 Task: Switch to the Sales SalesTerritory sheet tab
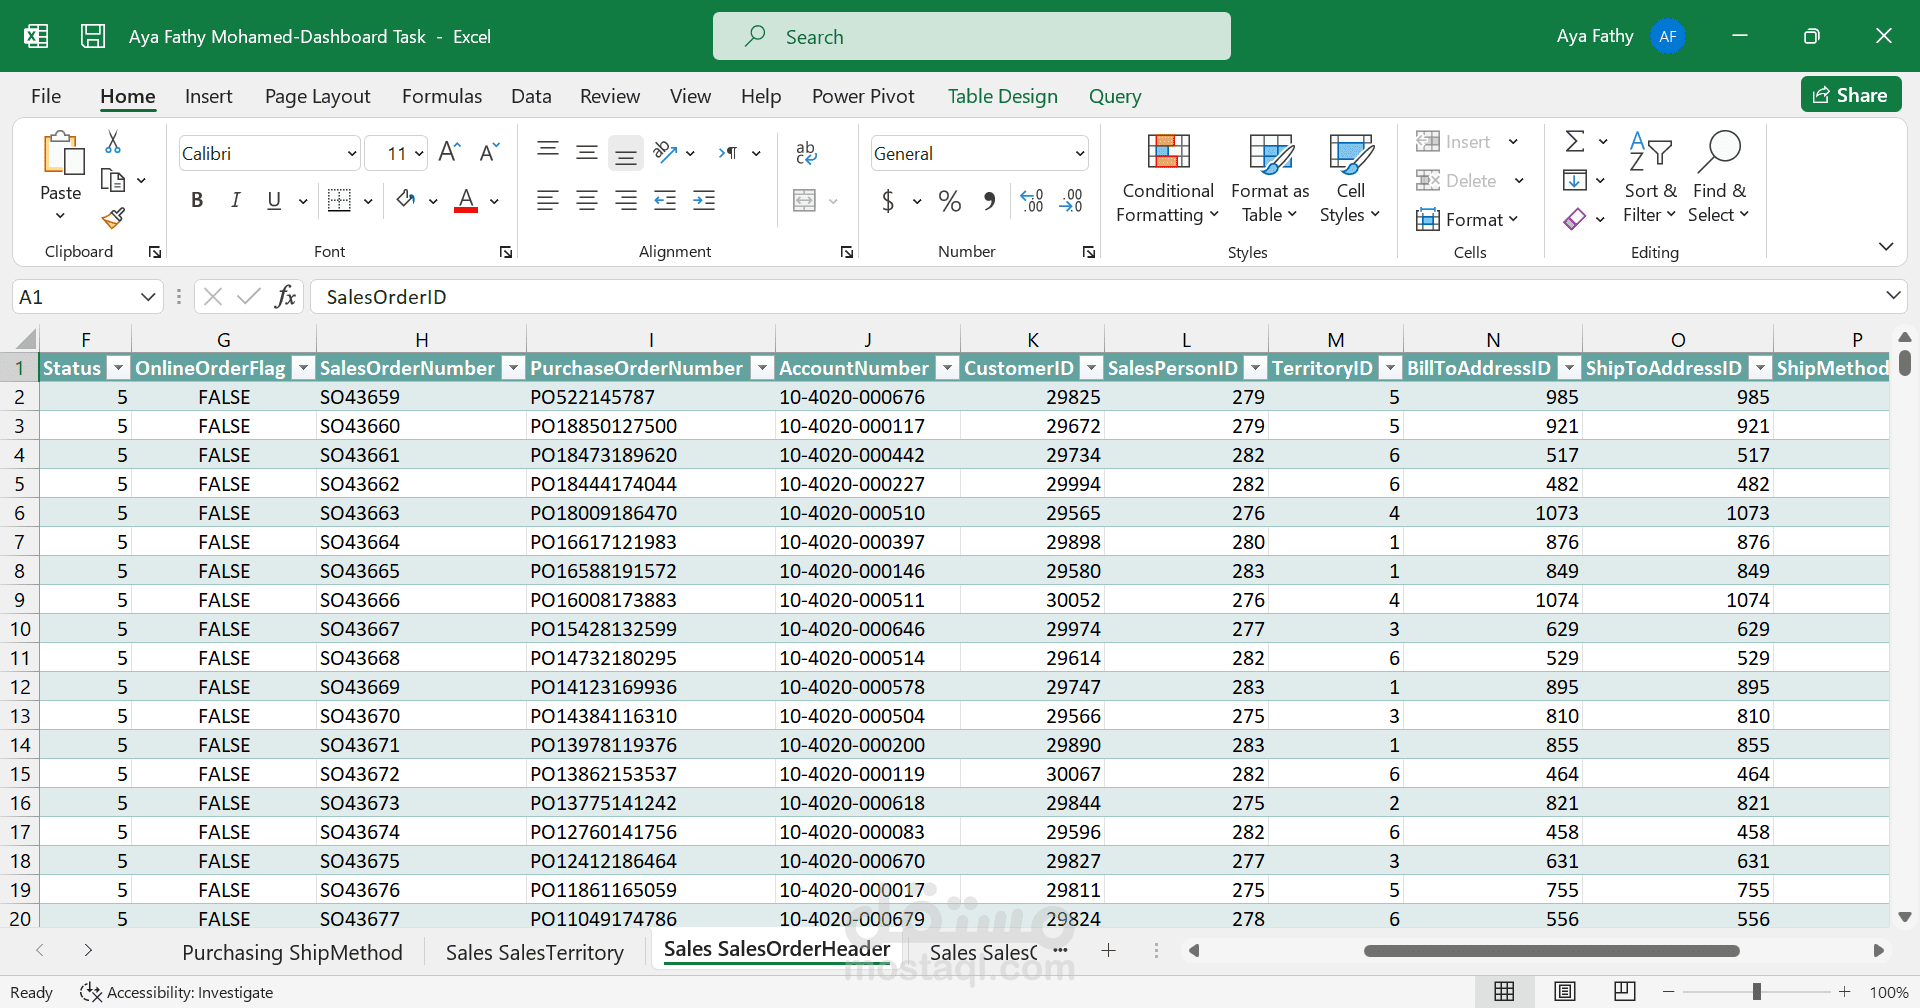point(534,952)
